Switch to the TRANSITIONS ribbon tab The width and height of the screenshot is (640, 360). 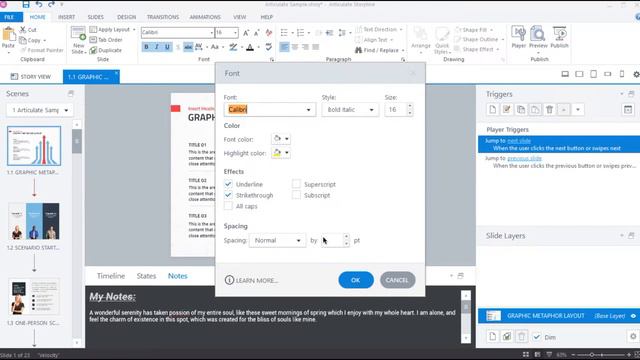click(x=163, y=17)
